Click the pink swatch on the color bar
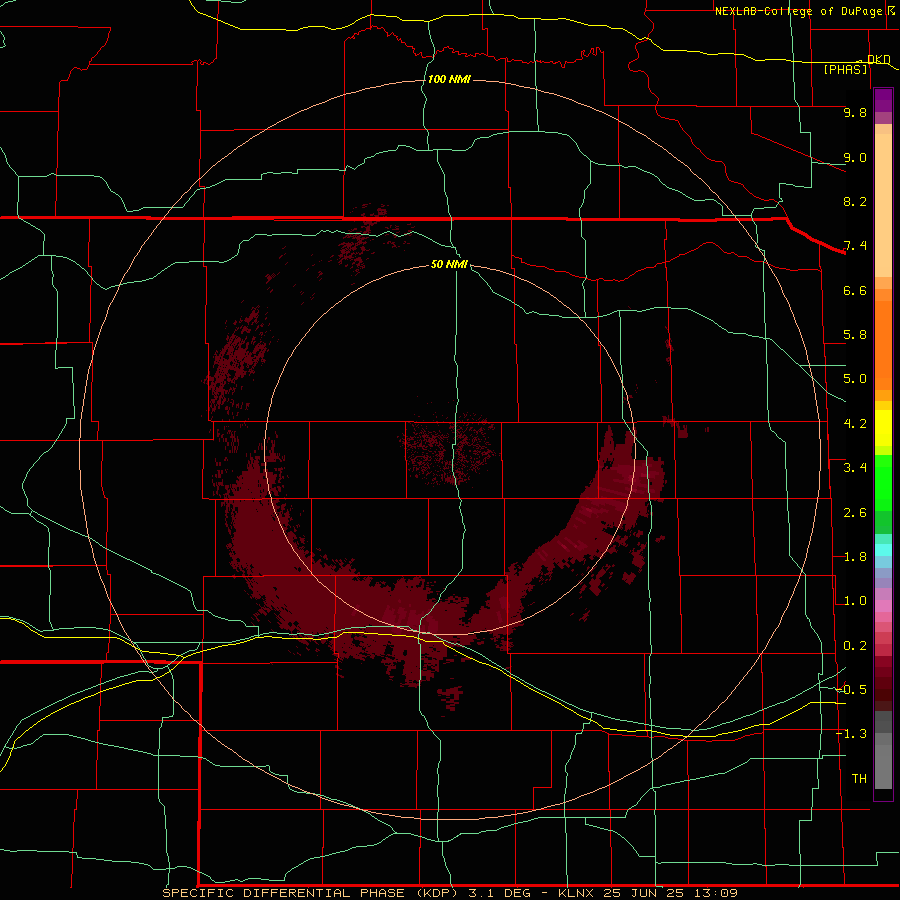The image size is (900, 900). tap(883, 606)
